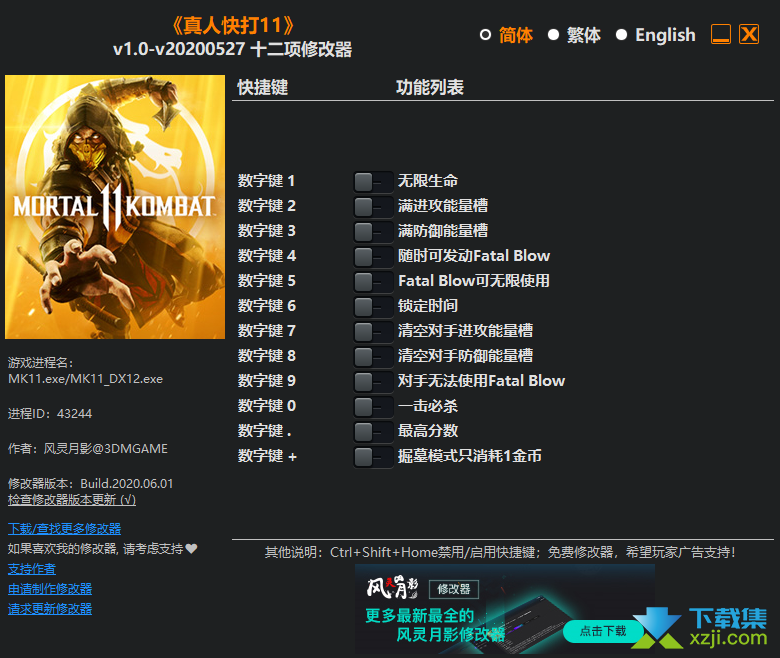
Task: Click the Mortal Kombat 11 cover image
Action: (x=115, y=207)
